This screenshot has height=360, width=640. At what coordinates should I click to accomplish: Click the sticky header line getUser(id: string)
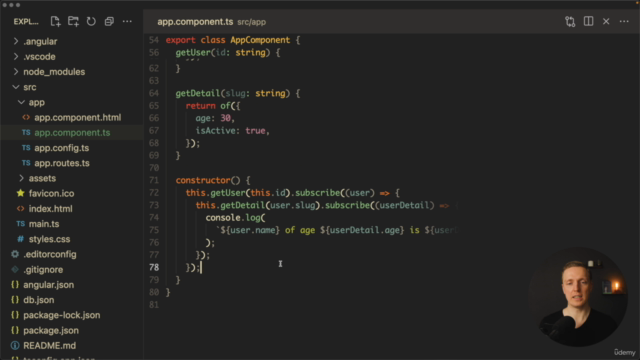[x=228, y=53]
